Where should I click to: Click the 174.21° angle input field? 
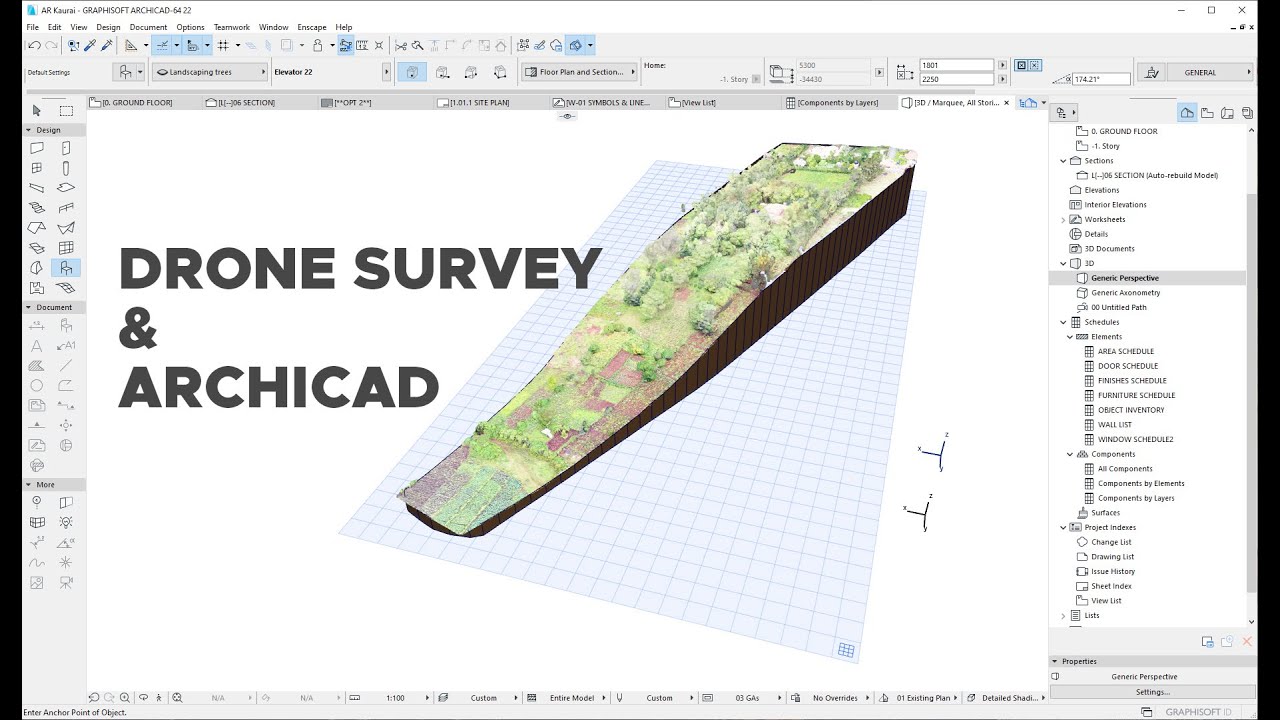coord(1102,78)
